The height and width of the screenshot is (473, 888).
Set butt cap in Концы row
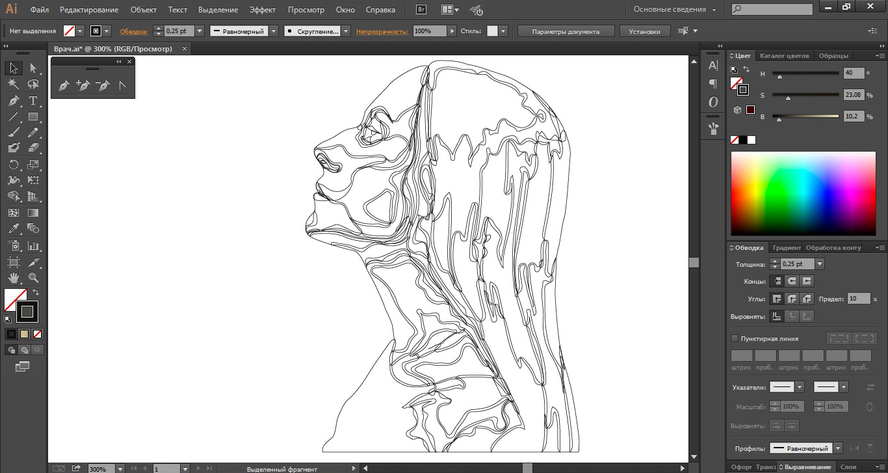point(777,281)
